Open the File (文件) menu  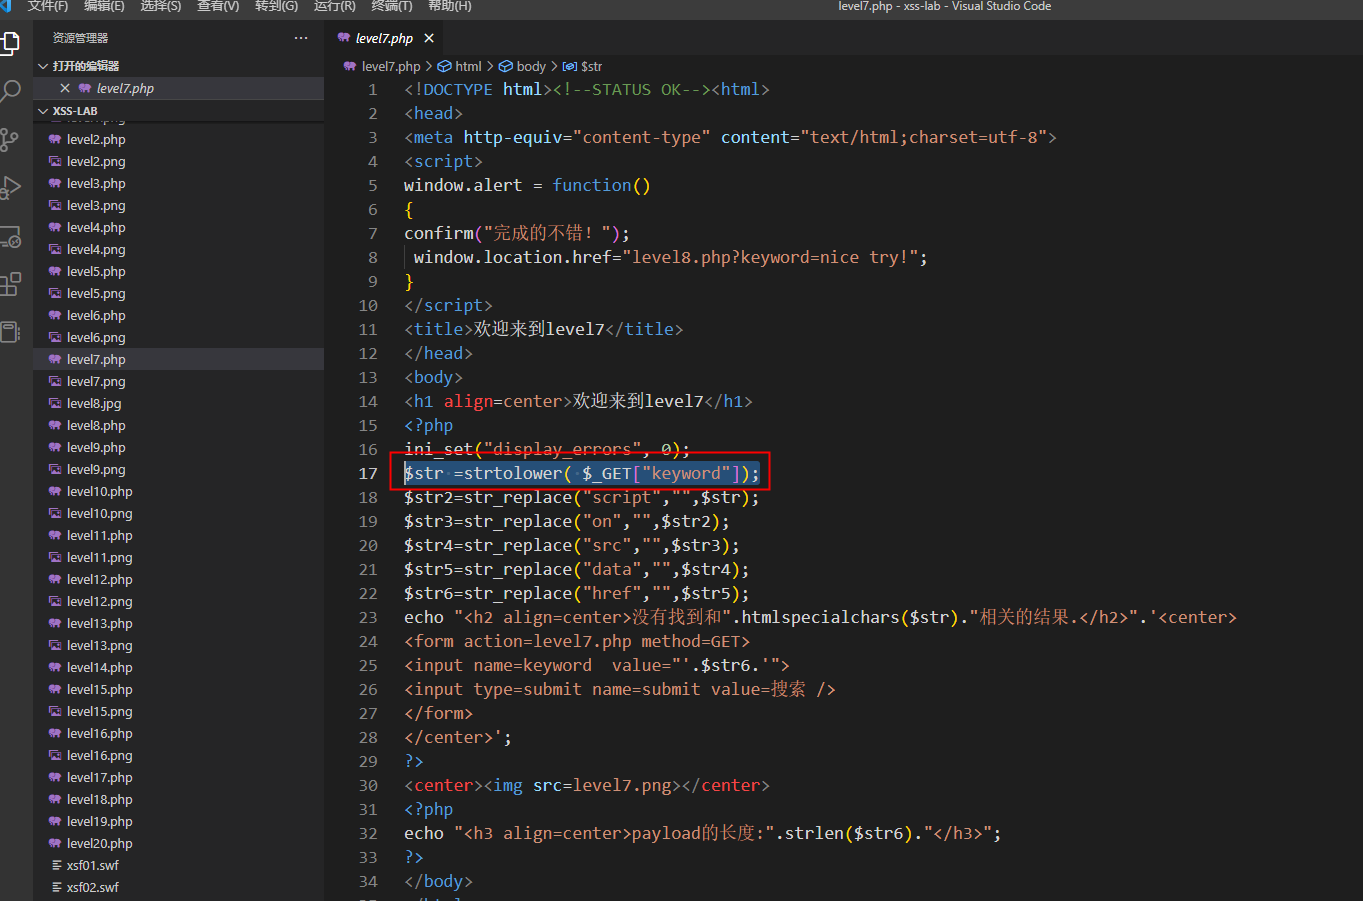48,6
